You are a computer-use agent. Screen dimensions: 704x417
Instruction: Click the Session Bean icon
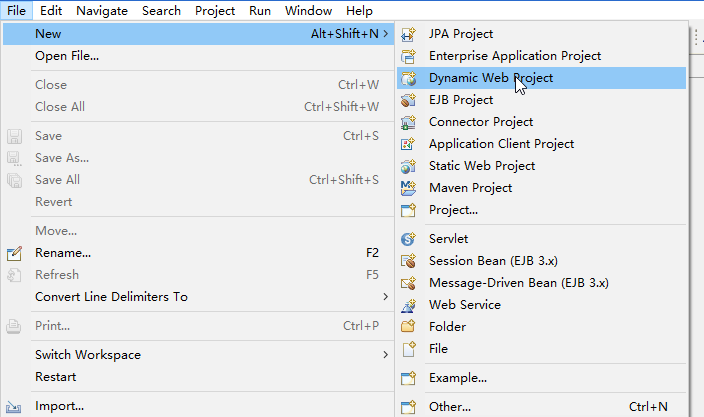click(408, 261)
